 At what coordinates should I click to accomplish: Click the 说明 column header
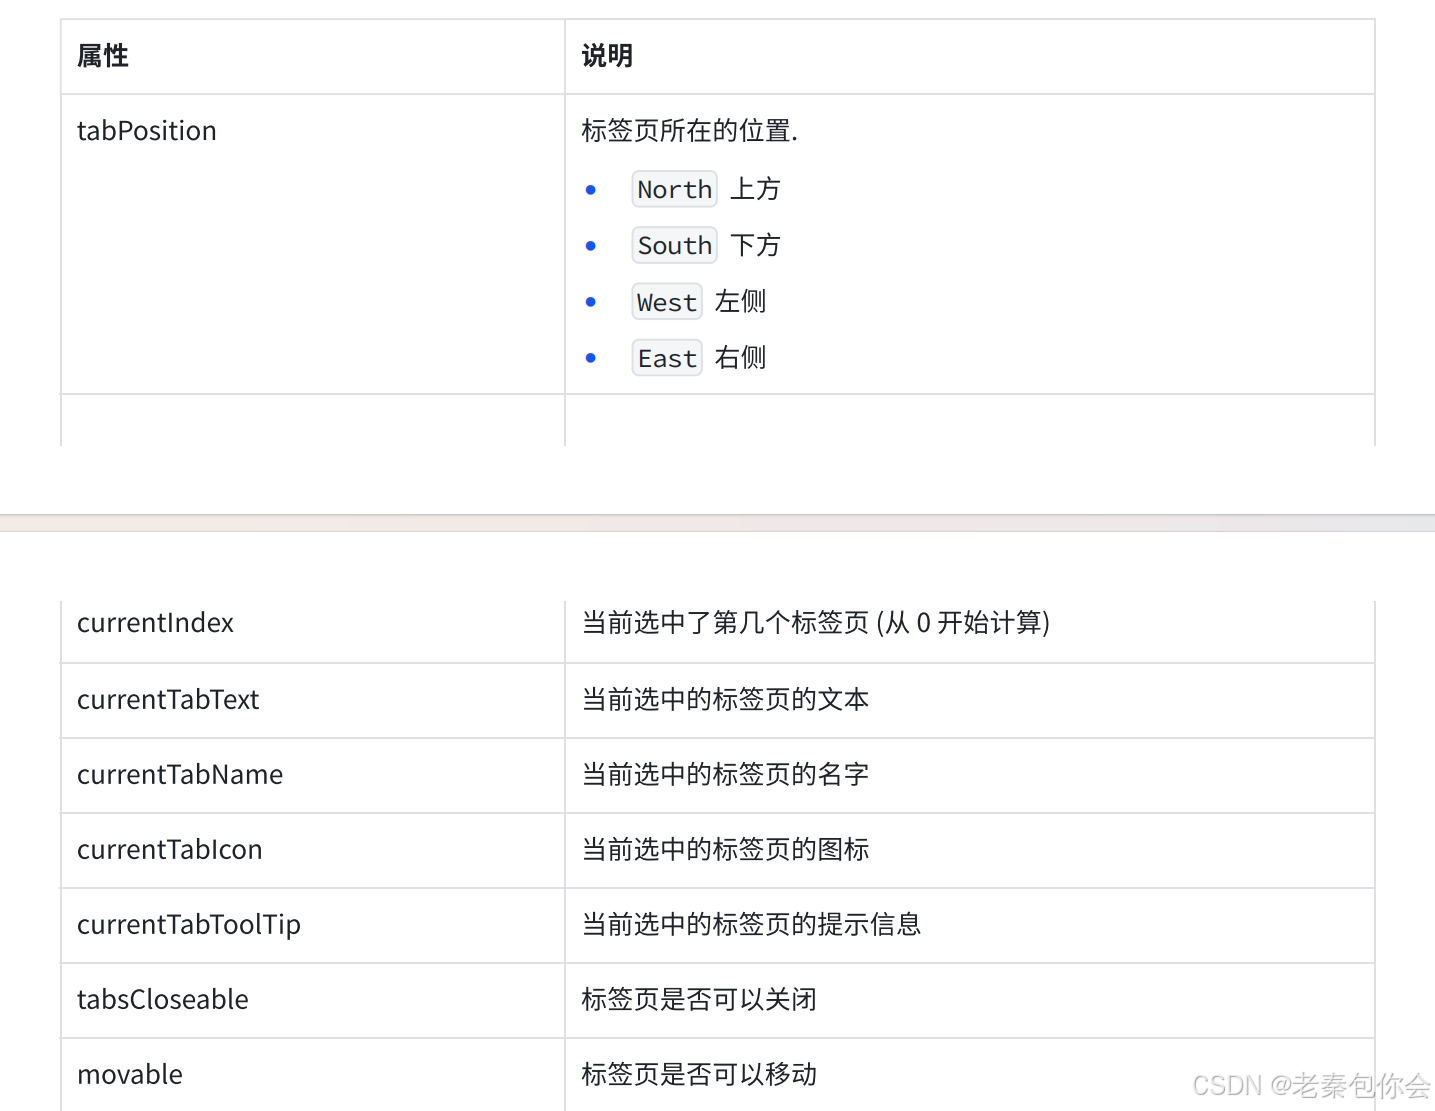[970, 56]
